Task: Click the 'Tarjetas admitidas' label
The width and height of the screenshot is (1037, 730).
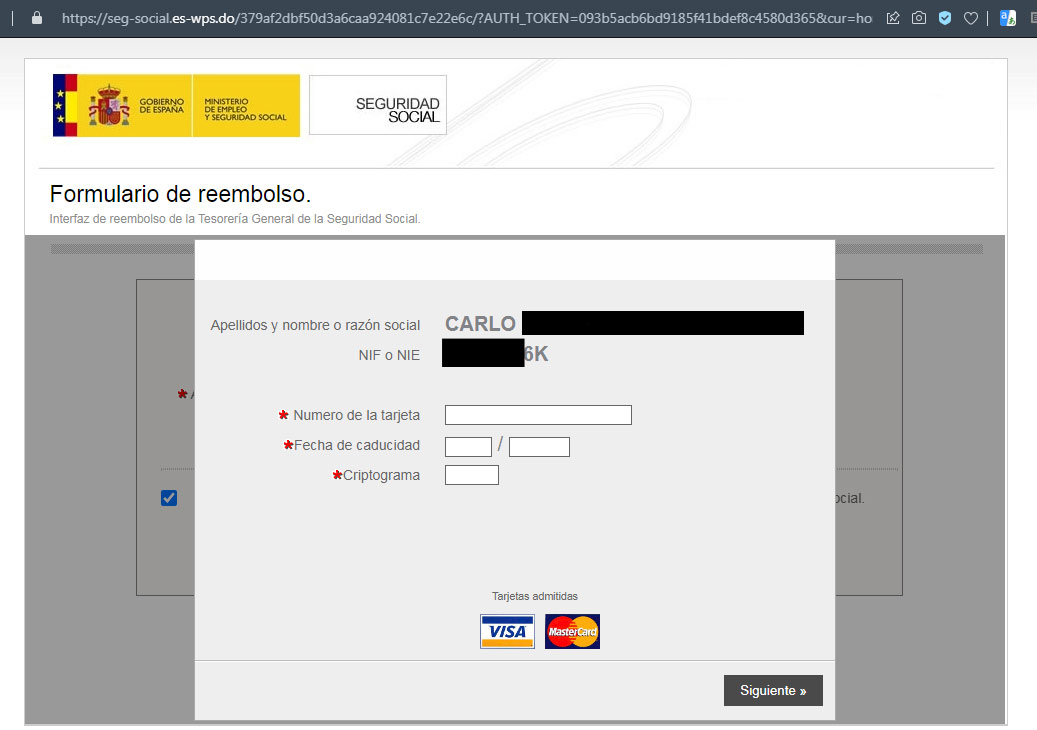Action: (x=534, y=596)
